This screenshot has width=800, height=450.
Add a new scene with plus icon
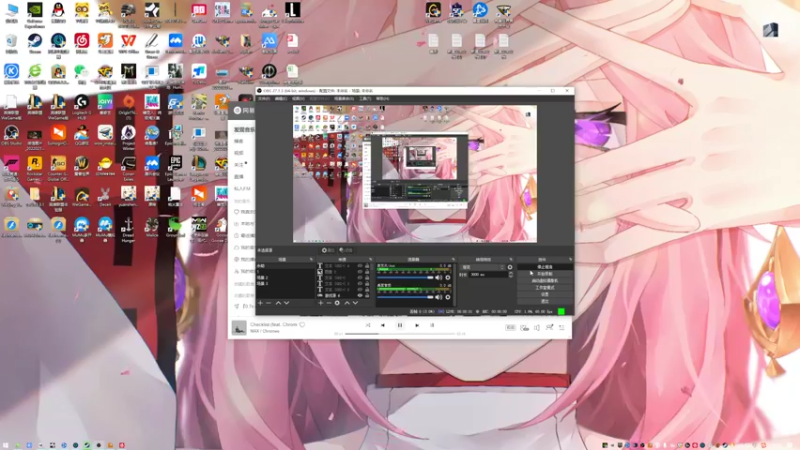click(x=260, y=303)
